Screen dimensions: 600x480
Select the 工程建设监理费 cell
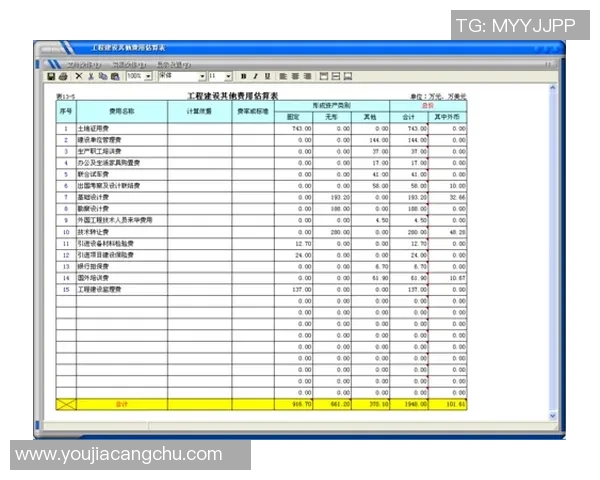[x=122, y=290]
